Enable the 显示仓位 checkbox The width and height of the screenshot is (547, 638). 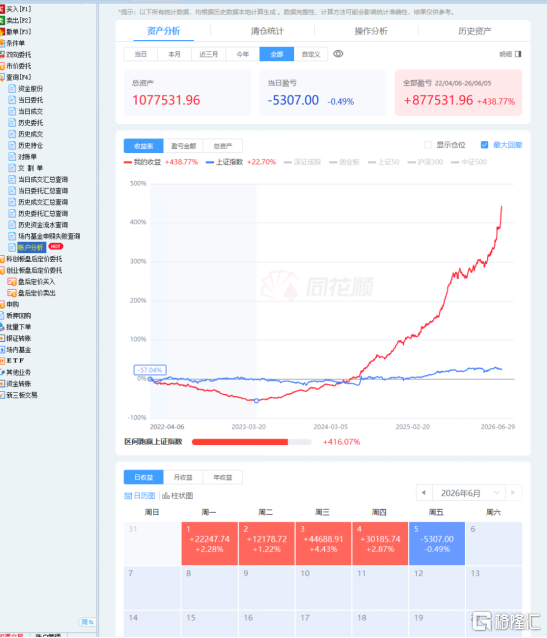pyautogui.click(x=427, y=145)
